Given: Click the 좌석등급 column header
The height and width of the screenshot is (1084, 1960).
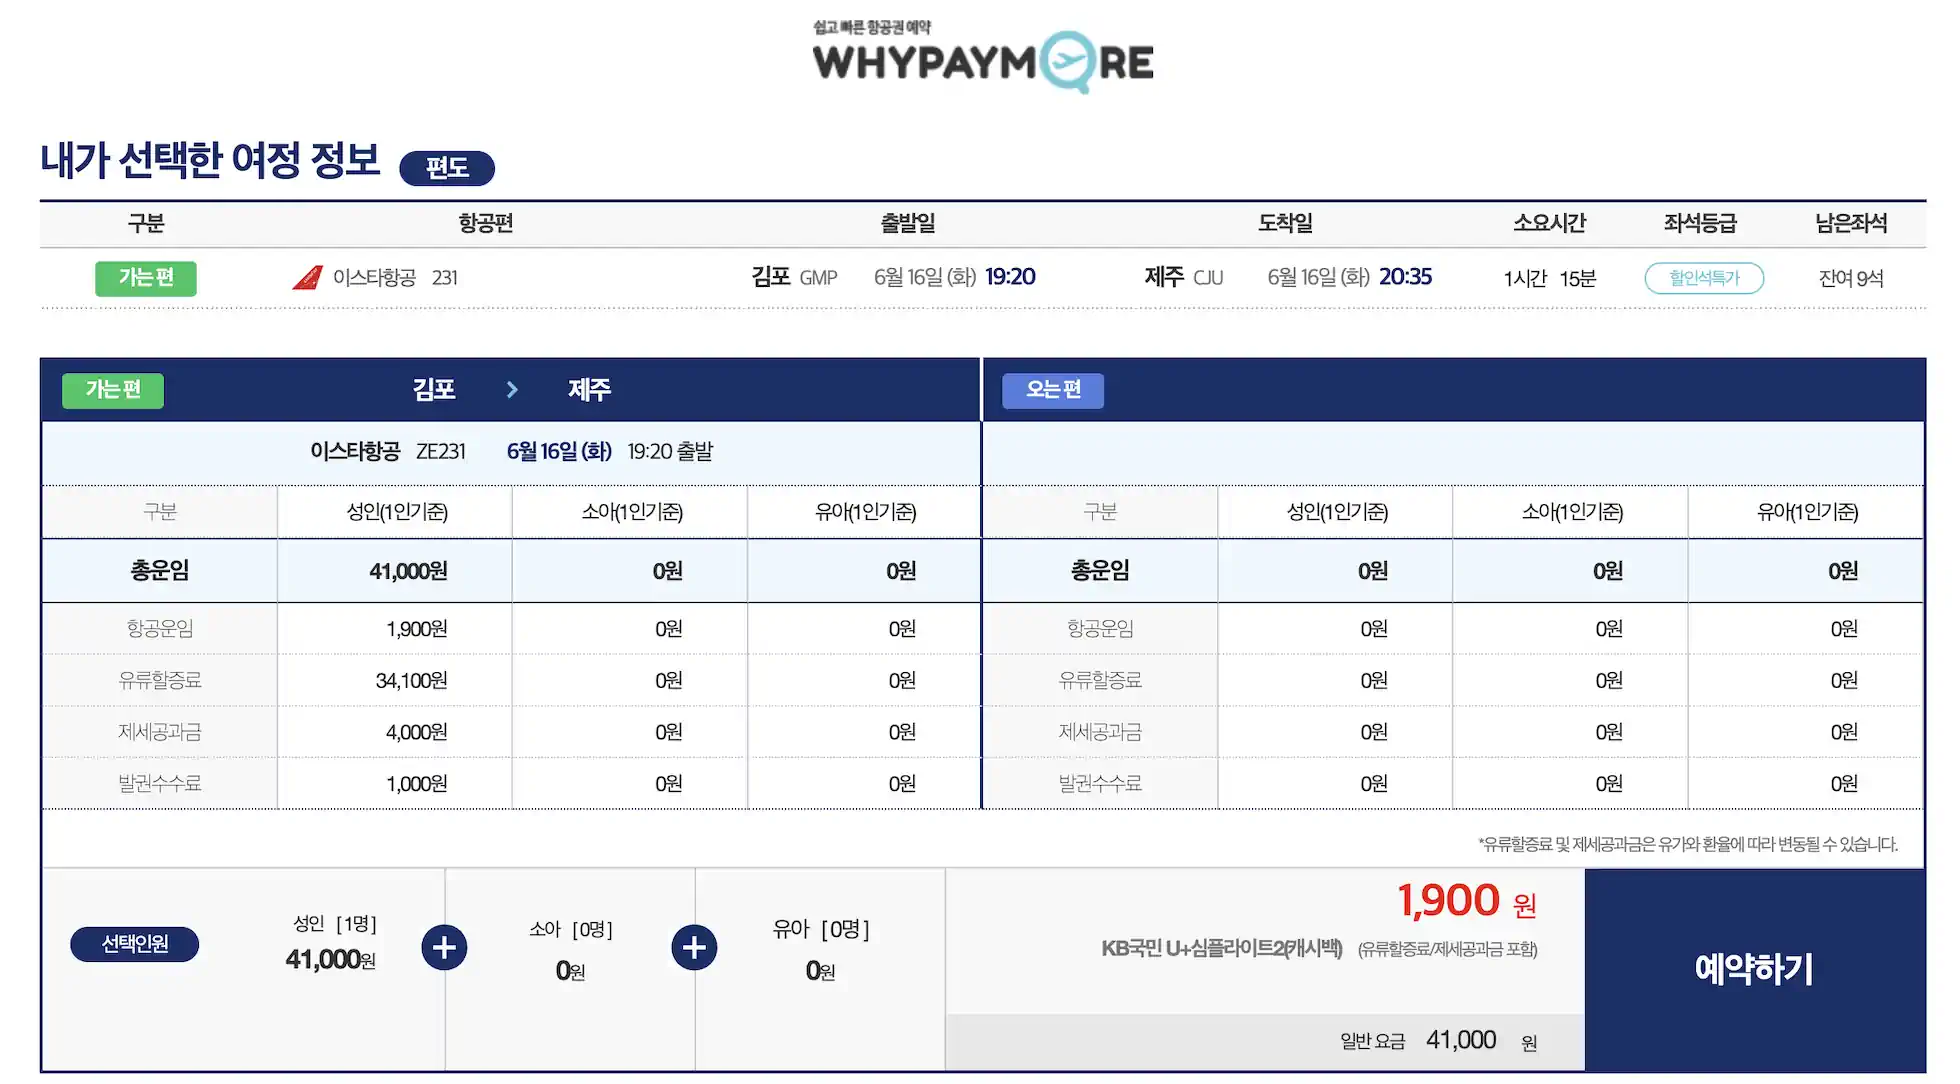Looking at the screenshot, I should click(1700, 223).
